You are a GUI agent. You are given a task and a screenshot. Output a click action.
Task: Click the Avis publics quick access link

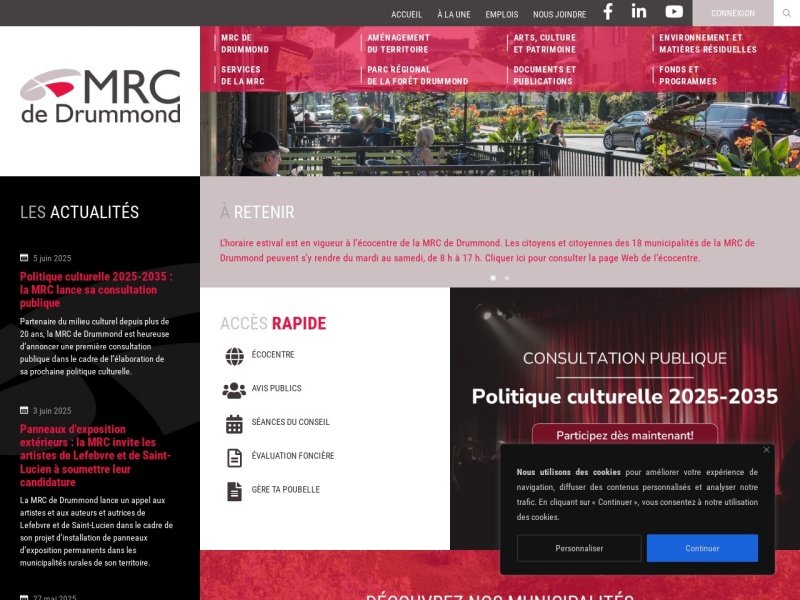click(277, 388)
